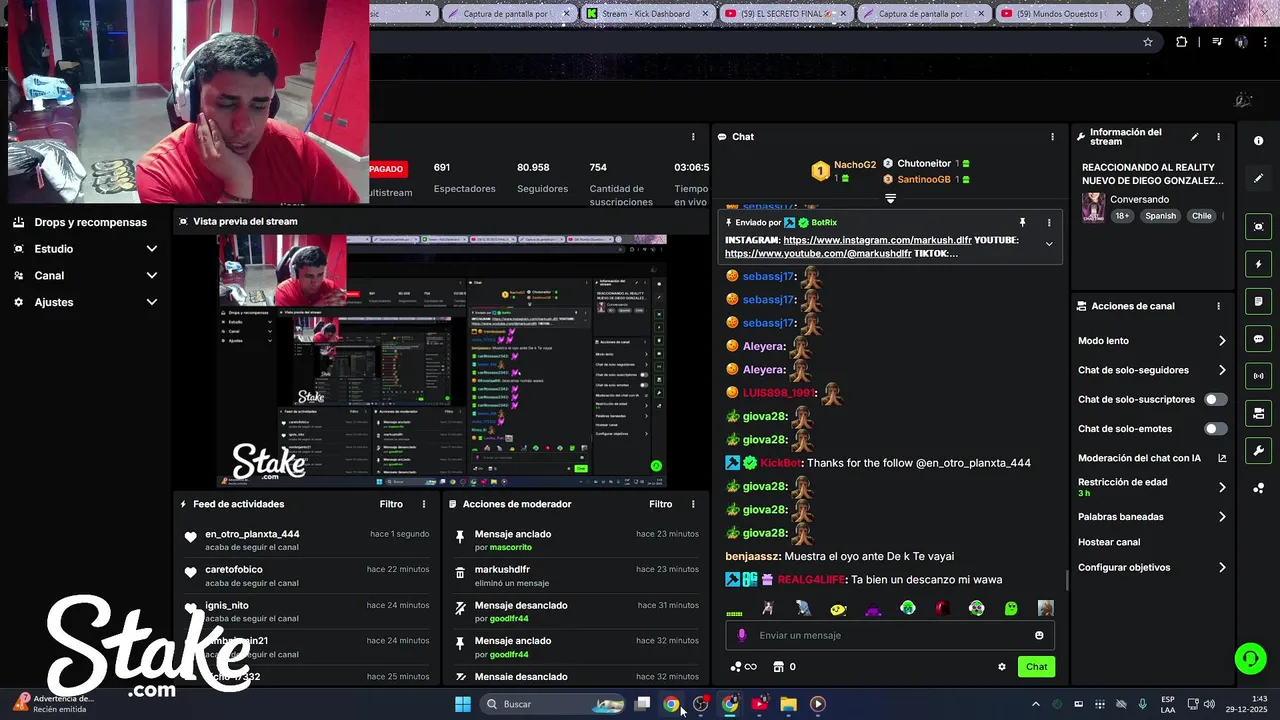Open Configurar objetivos options arrow
Image resolution: width=1280 pixels, height=720 pixels.
tap(1222, 567)
